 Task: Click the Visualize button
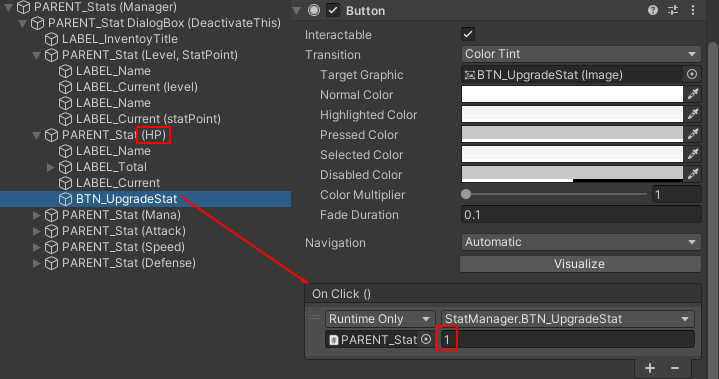click(580, 264)
